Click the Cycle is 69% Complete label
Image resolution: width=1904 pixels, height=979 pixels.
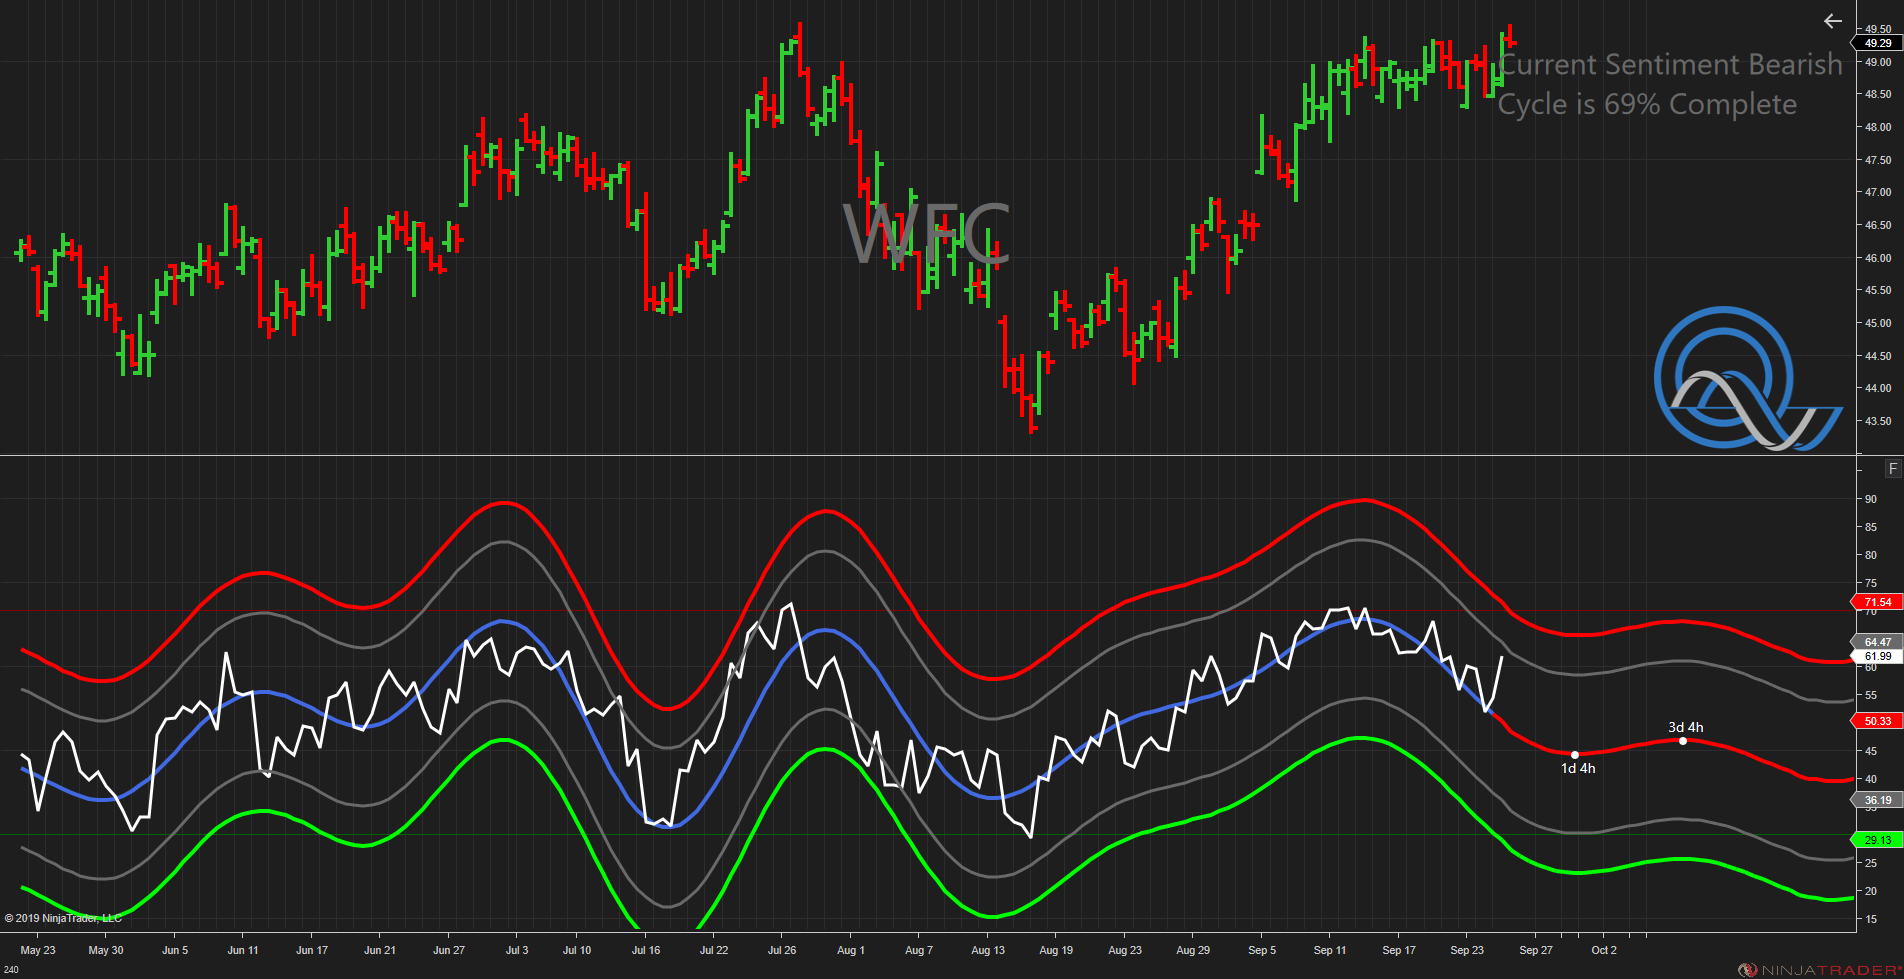(x=1647, y=105)
